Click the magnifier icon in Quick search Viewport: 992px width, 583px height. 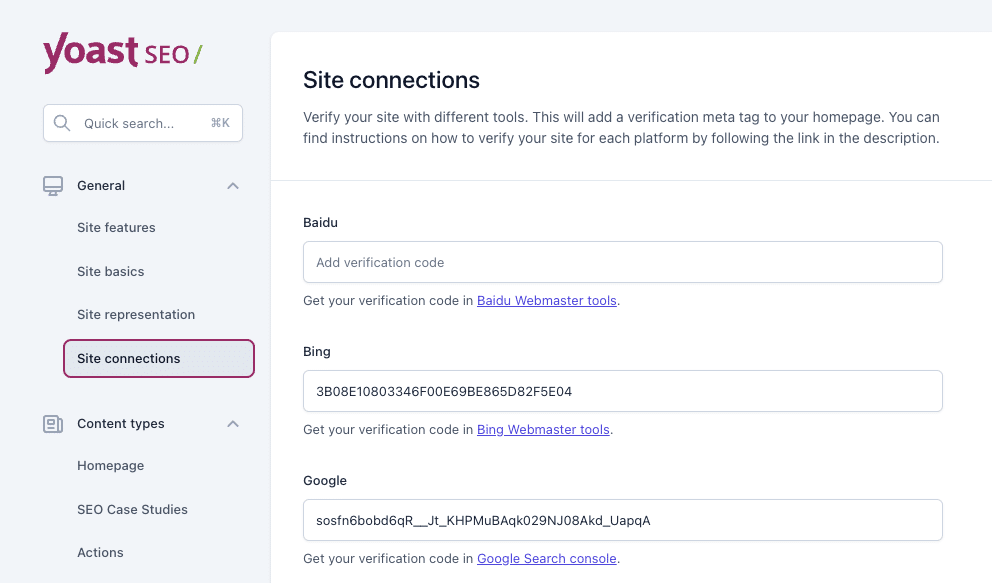[x=62, y=123]
